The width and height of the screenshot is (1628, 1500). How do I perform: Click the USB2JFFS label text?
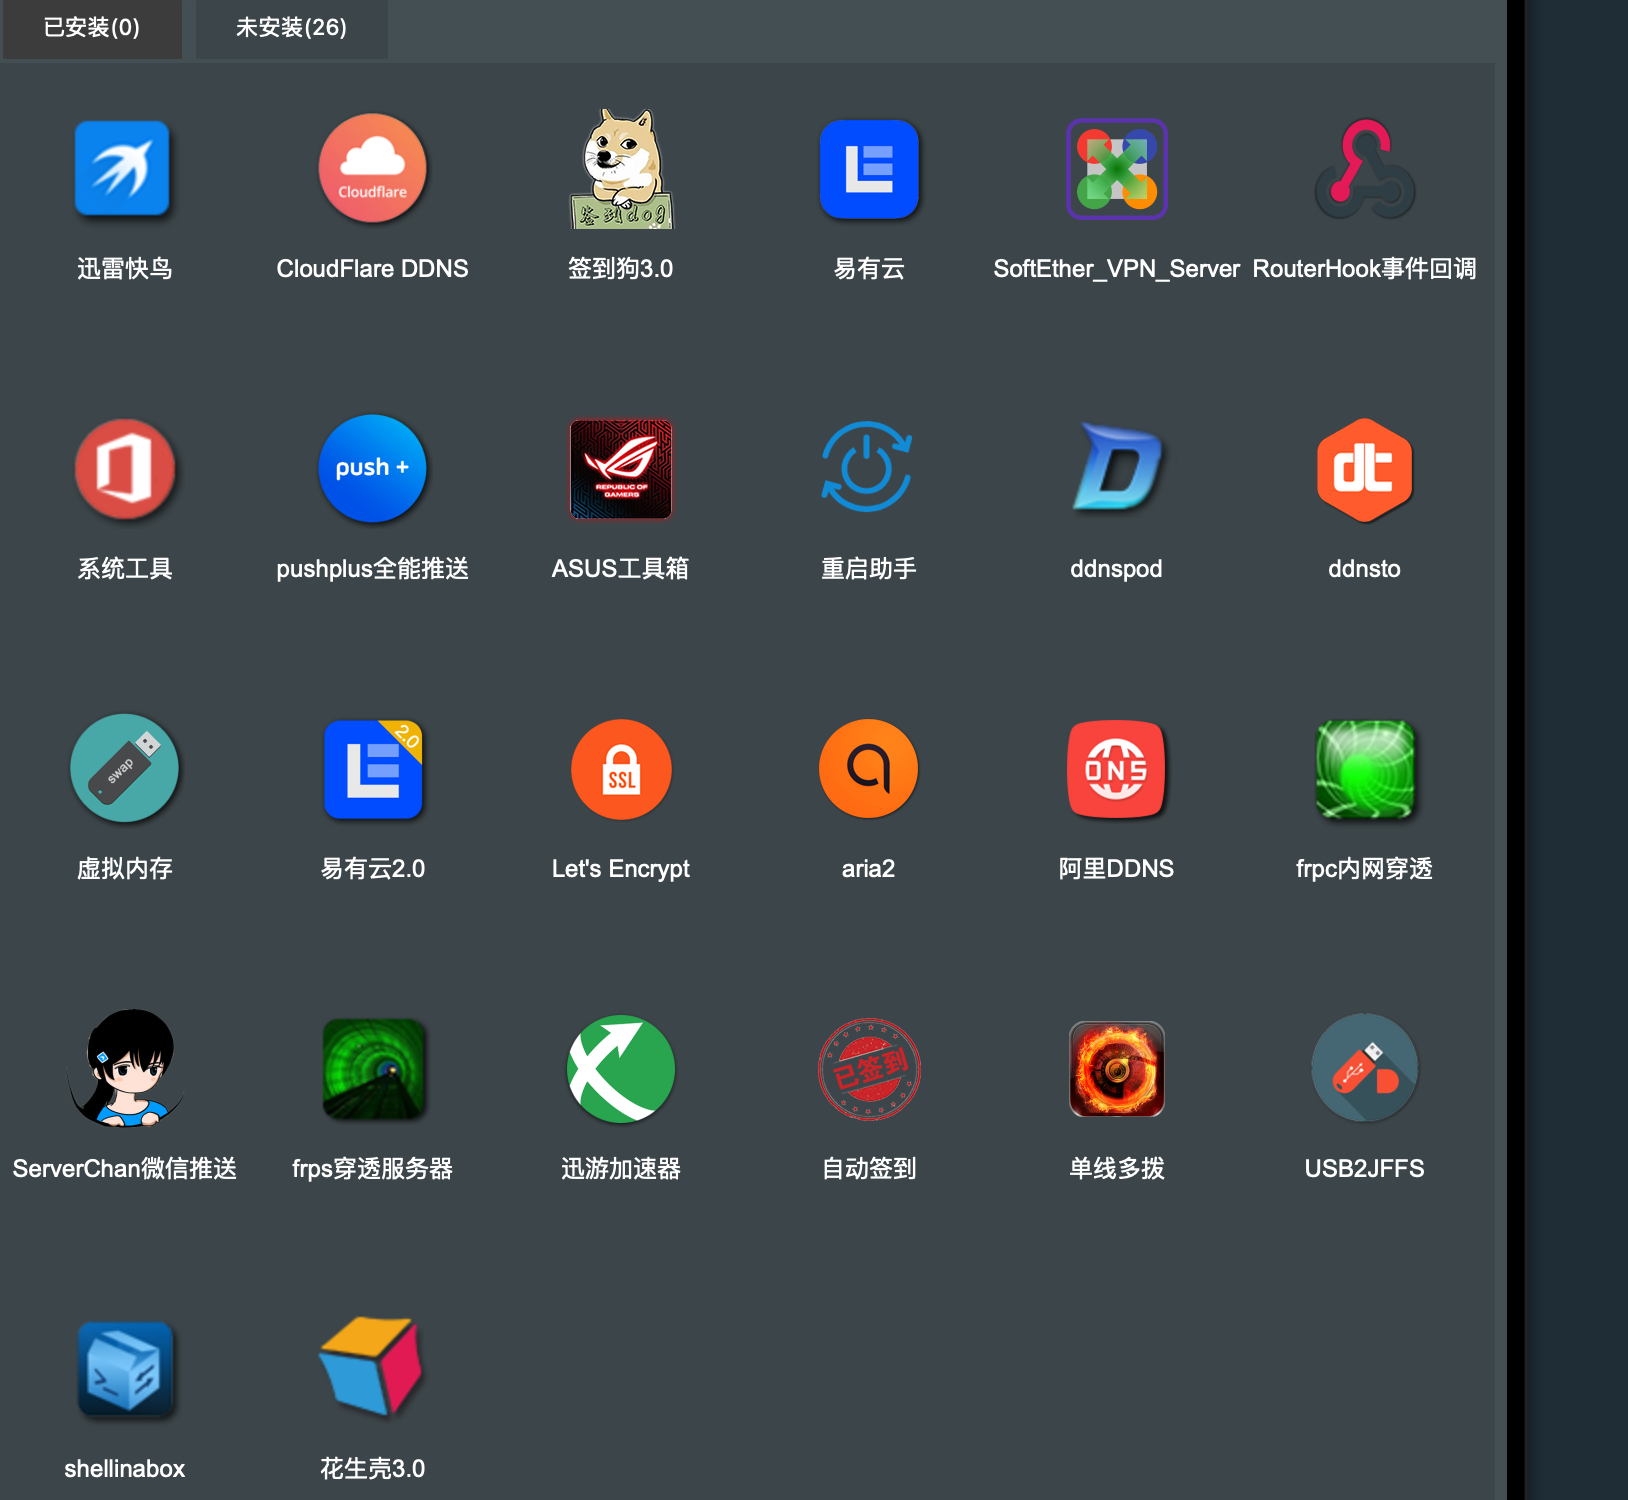point(1364,1168)
